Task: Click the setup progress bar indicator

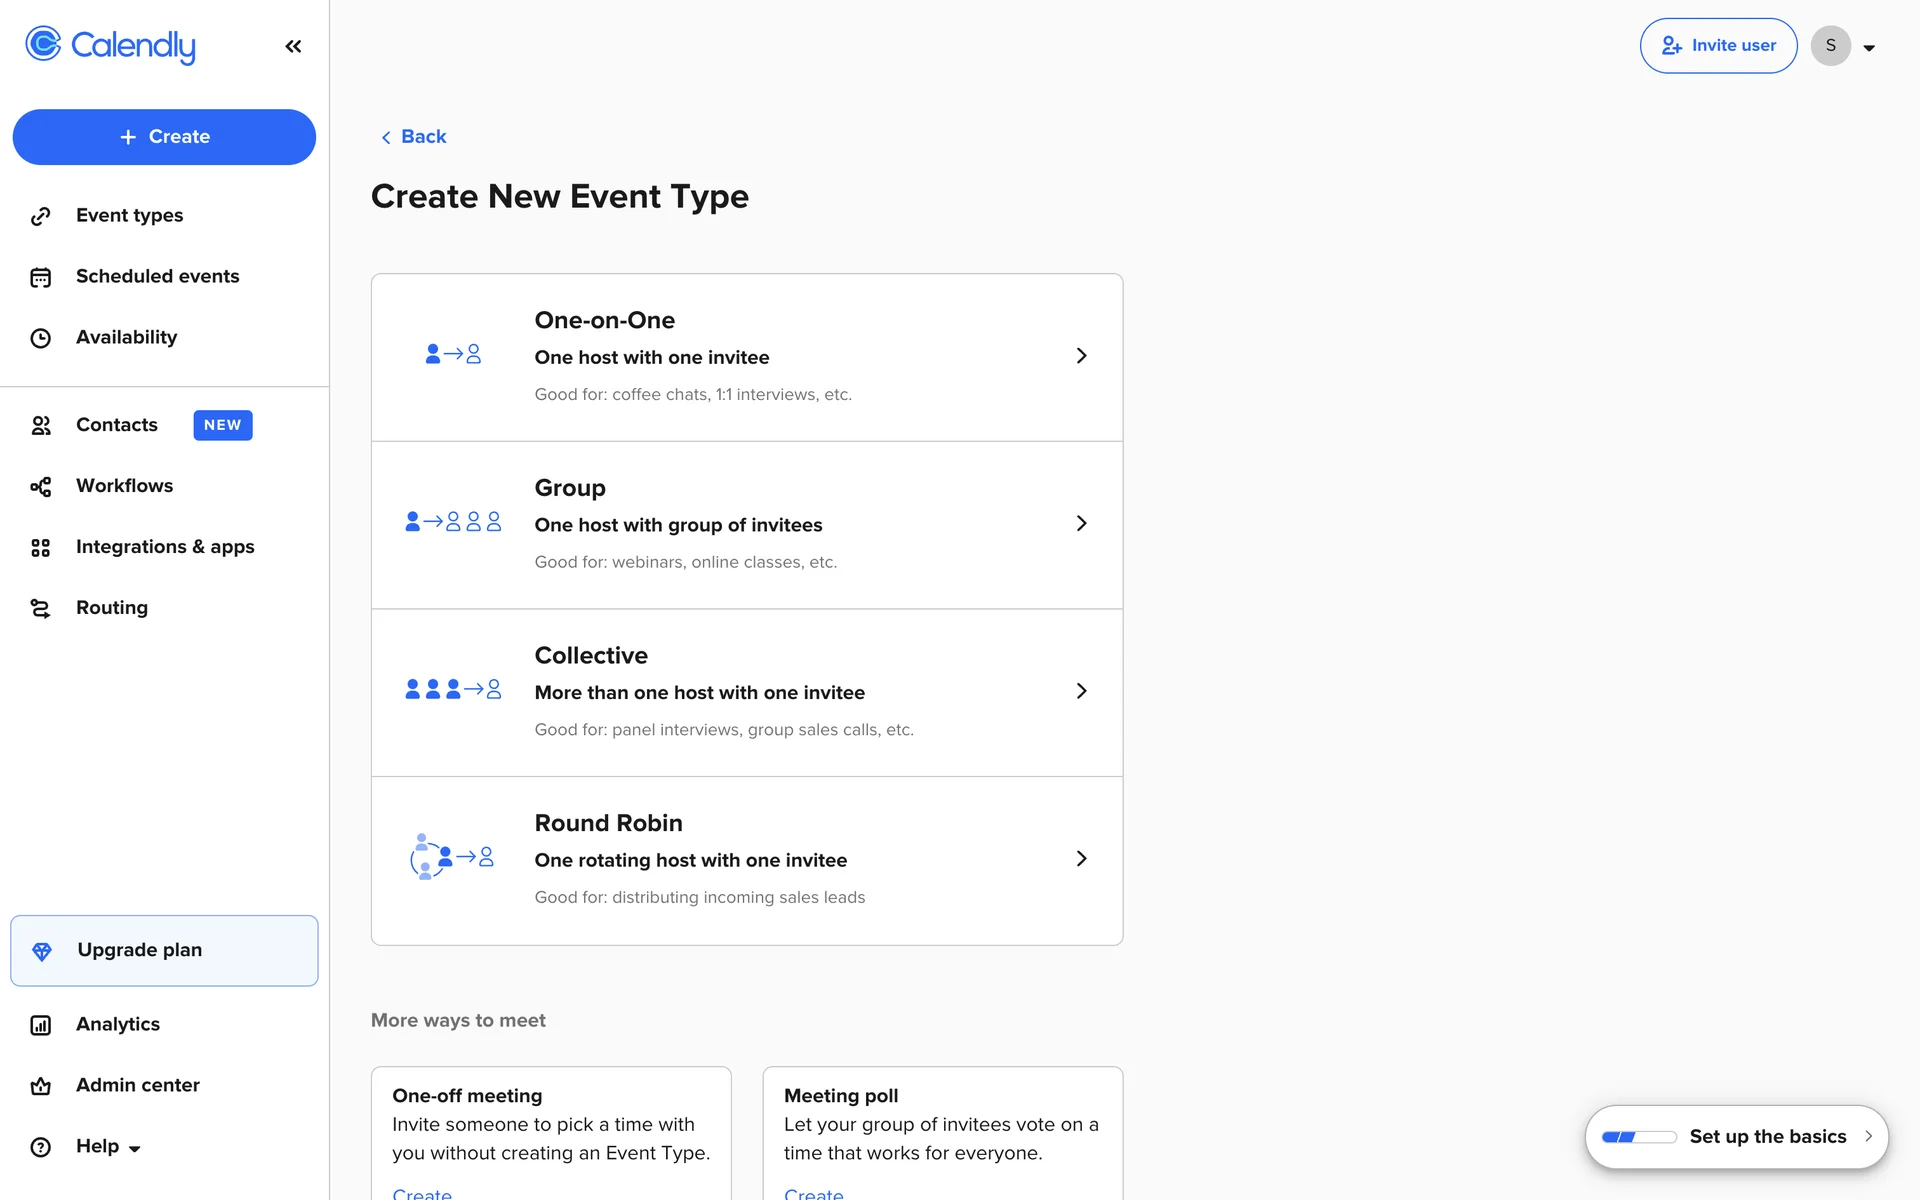Action: pyautogui.click(x=1638, y=1137)
